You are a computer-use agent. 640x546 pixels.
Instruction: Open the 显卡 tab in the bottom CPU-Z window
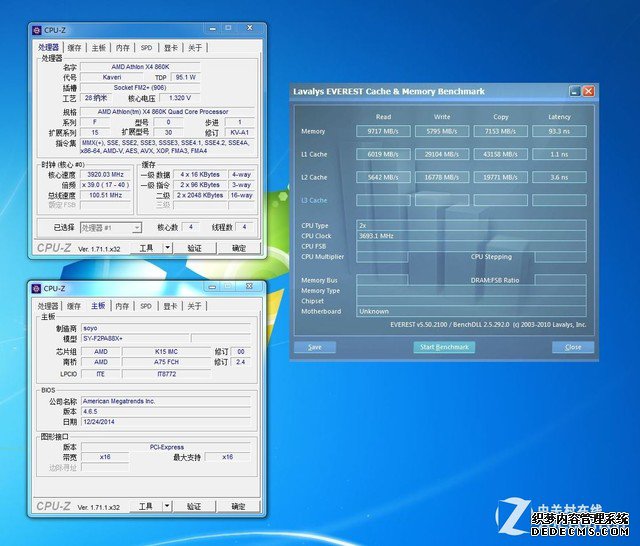(x=170, y=306)
